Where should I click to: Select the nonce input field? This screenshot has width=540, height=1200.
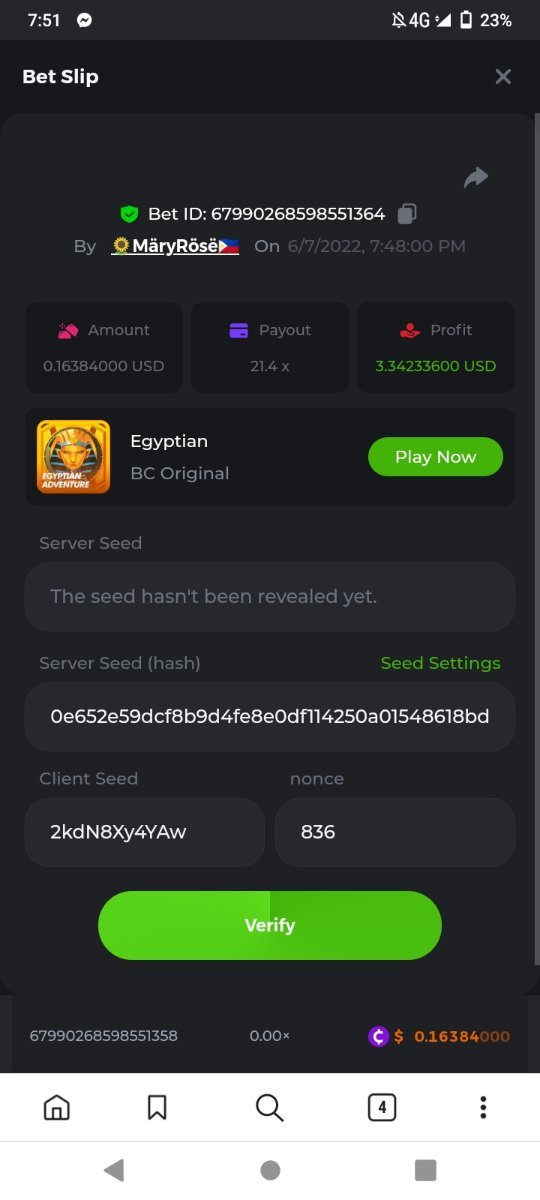point(395,832)
